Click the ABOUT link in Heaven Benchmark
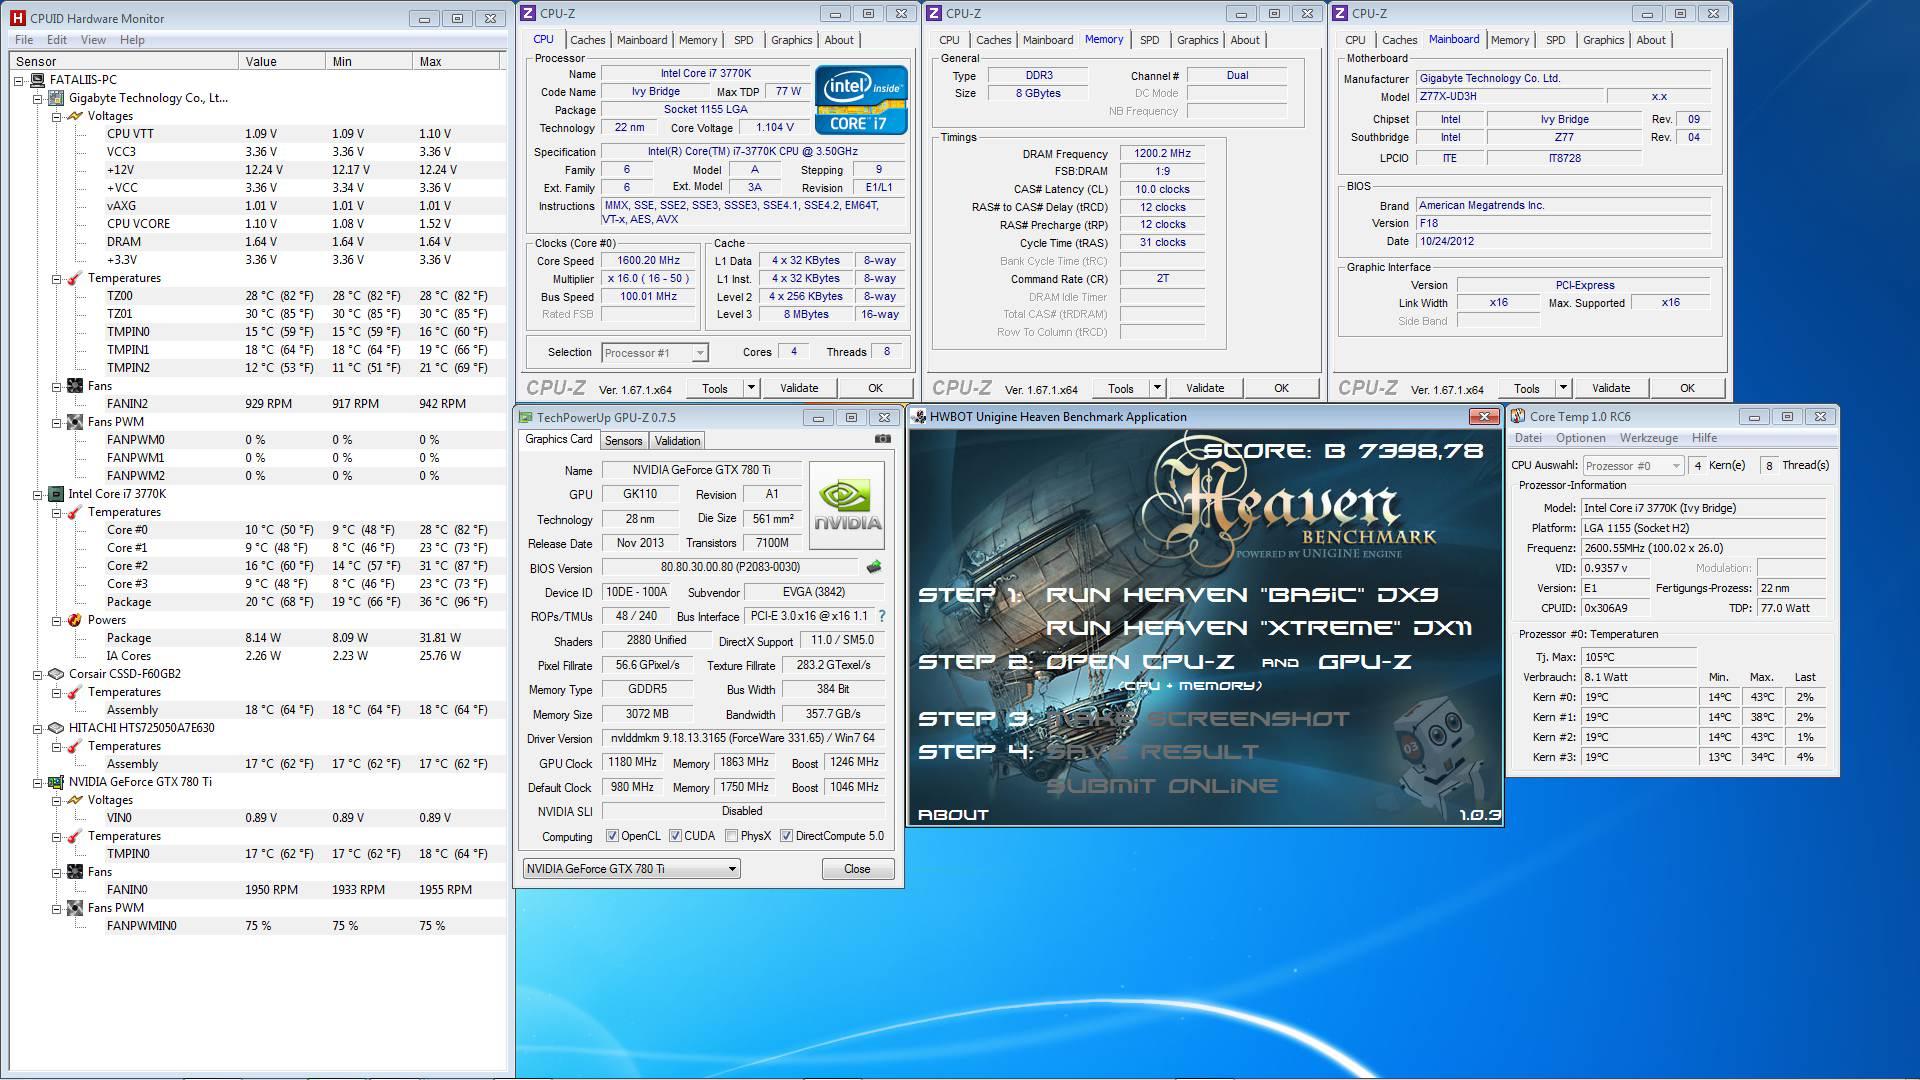1920x1080 pixels. pos(953,815)
